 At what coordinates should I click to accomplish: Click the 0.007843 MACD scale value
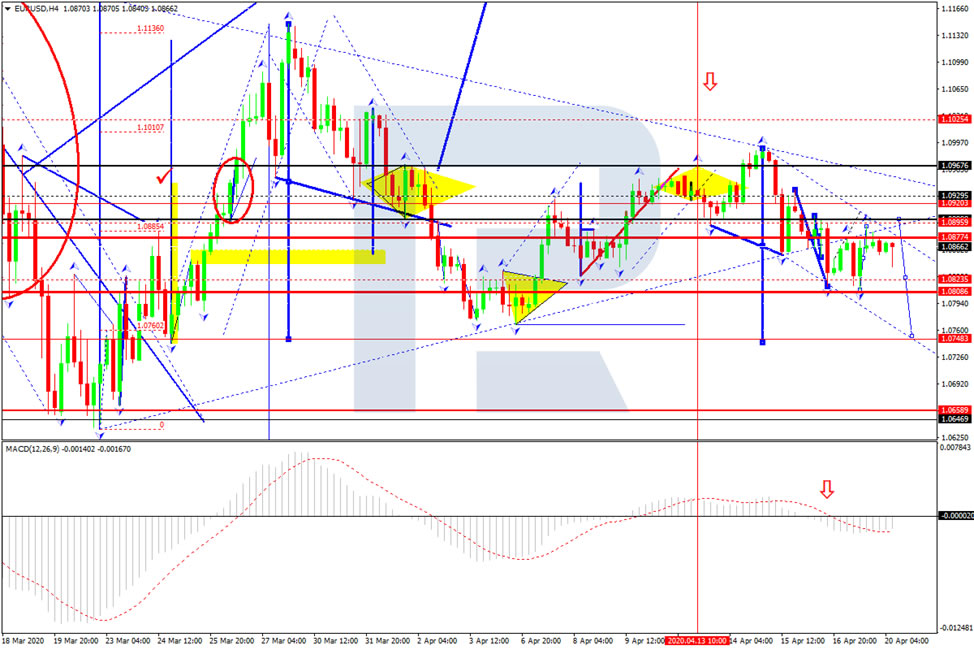click(x=955, y=447)
